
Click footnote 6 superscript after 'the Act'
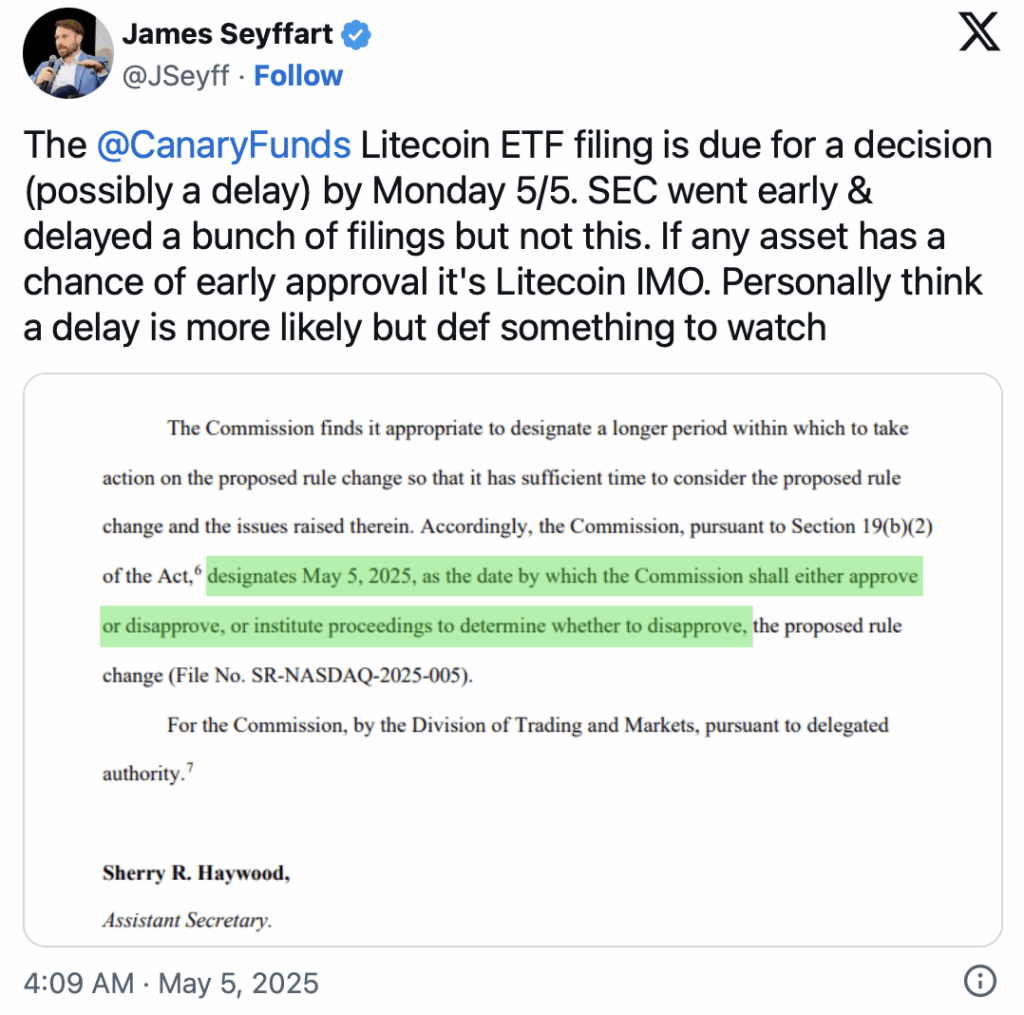pyautogui.click(x=197, y=570)
